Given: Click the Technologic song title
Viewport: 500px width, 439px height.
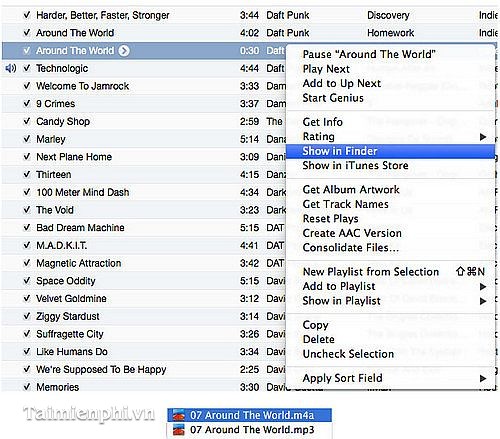Looking at the screenshot, I should click(x=62, y=68).
